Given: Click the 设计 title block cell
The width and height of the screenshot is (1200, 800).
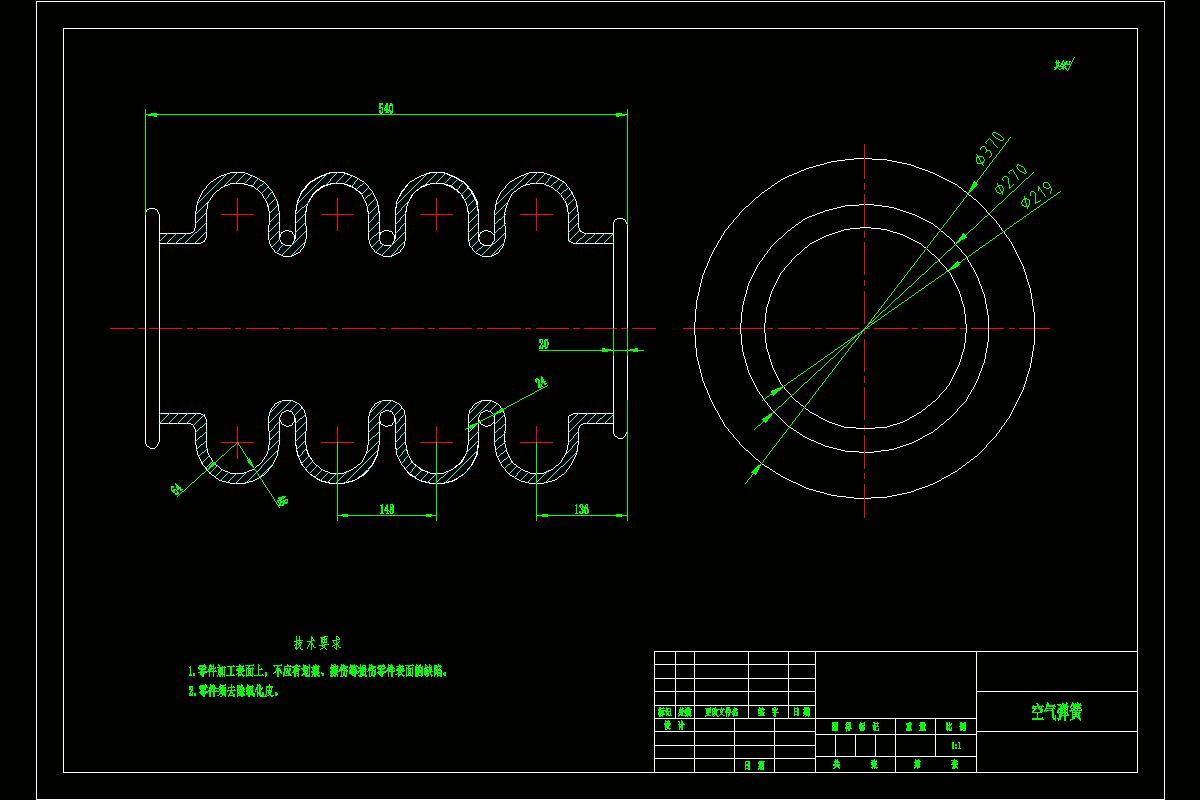Looking at the screenshot, I should click(x=674, y=727).
